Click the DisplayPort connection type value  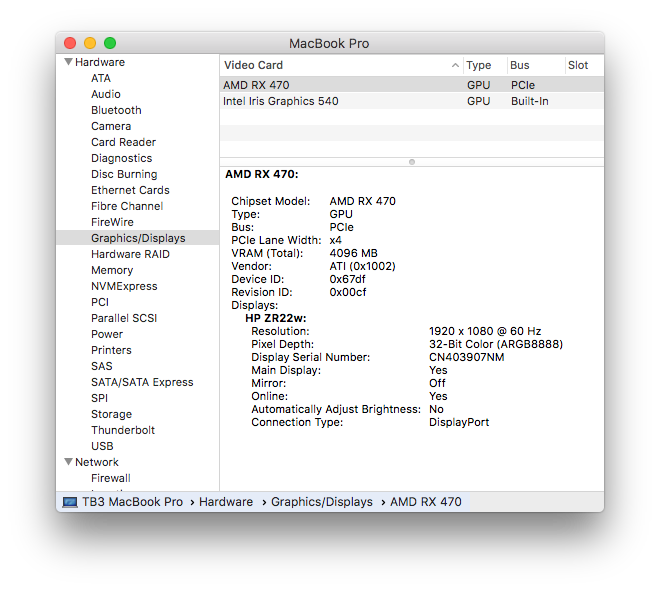click(x=459, y=422)
